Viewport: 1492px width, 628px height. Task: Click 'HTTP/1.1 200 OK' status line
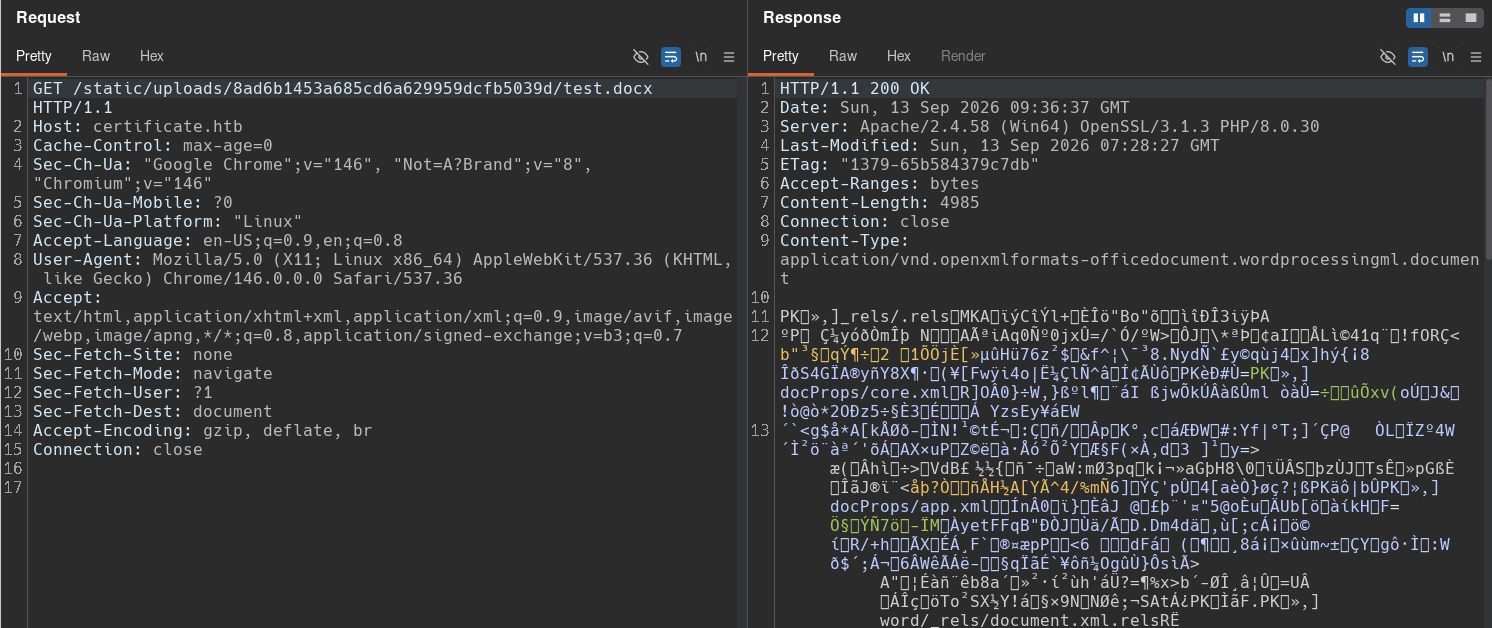855,89
